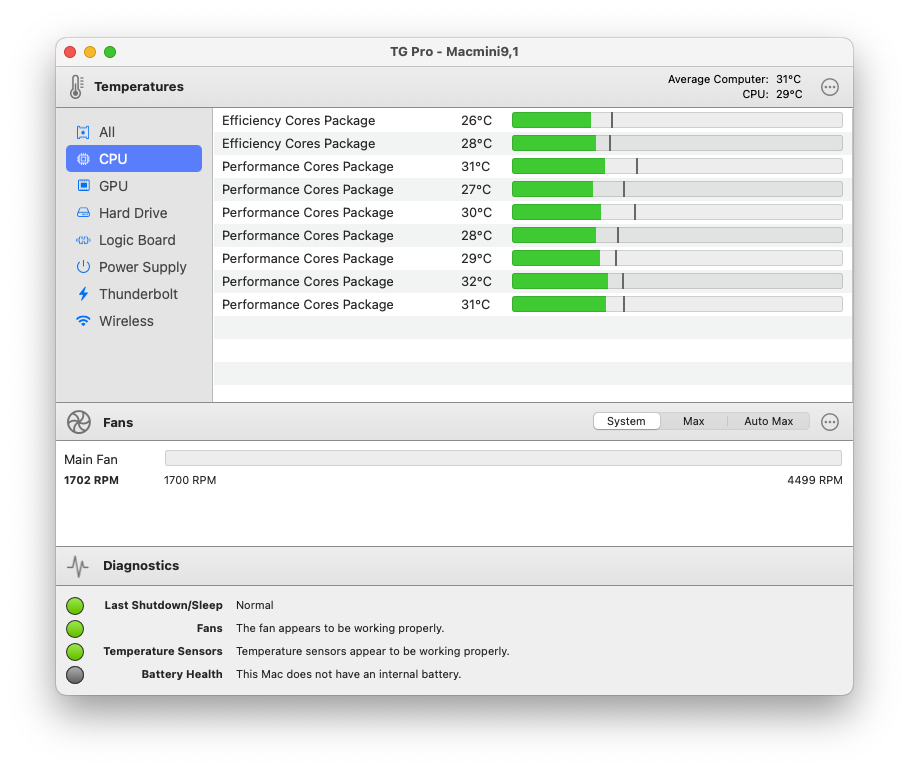Click the Wireless wifi icon in sidebar
Viewport: 909px width, 769px height.
tap(83, 320)
